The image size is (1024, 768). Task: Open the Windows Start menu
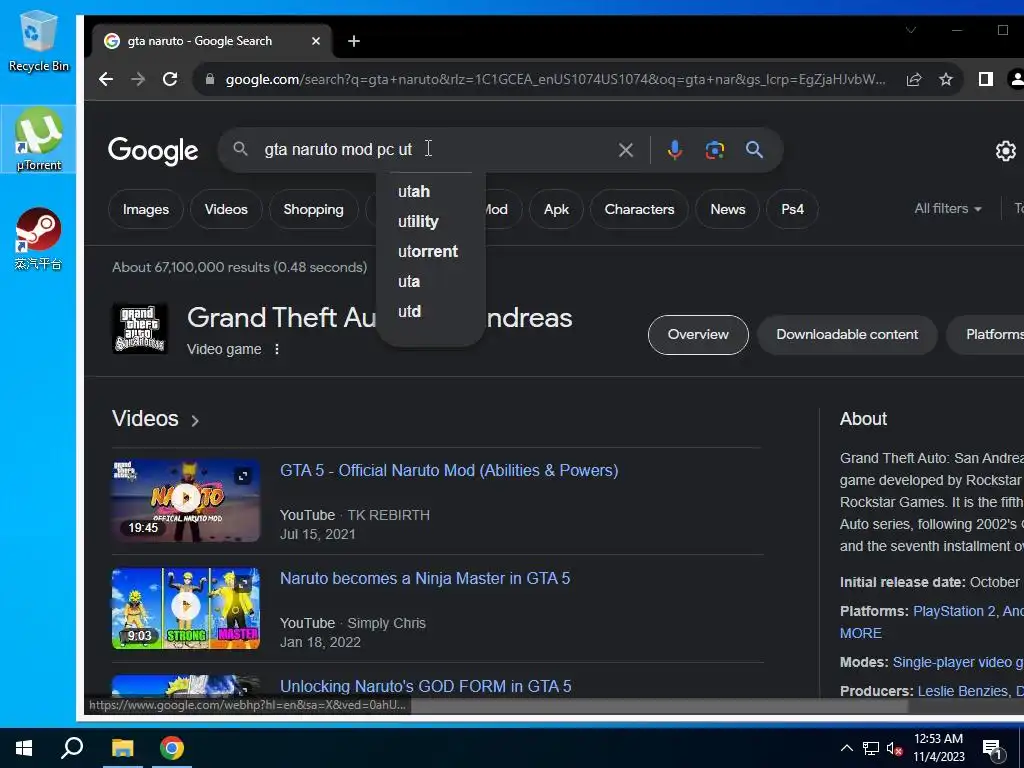pyautogui.click(x=24, y=748)
